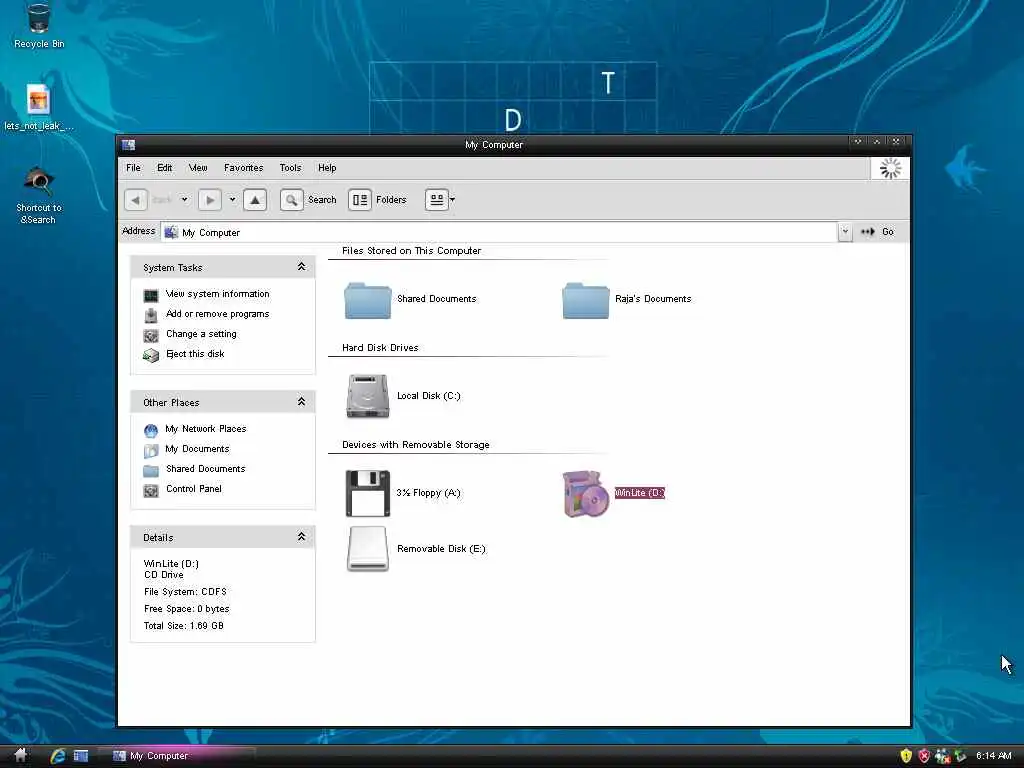Click Change a setting link
This screenshot has height=768, width=1024.
pos(201,334)
